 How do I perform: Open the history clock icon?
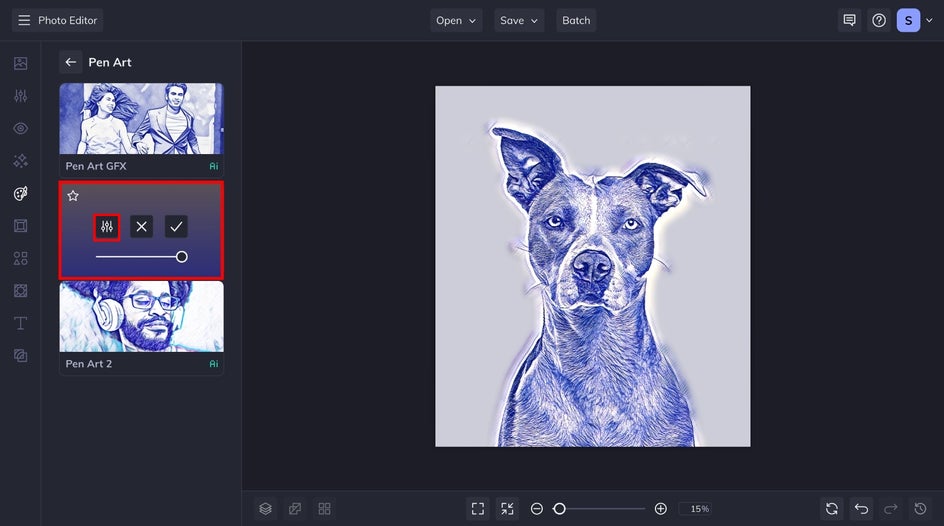pos(921,509)
